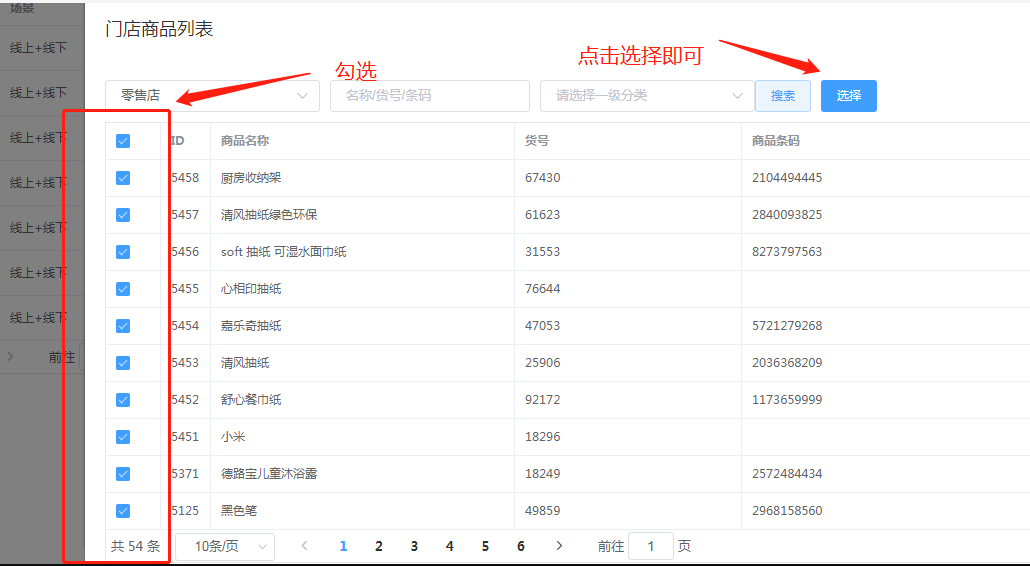
Task: Go to the previous page arrow
Action: 304,546
